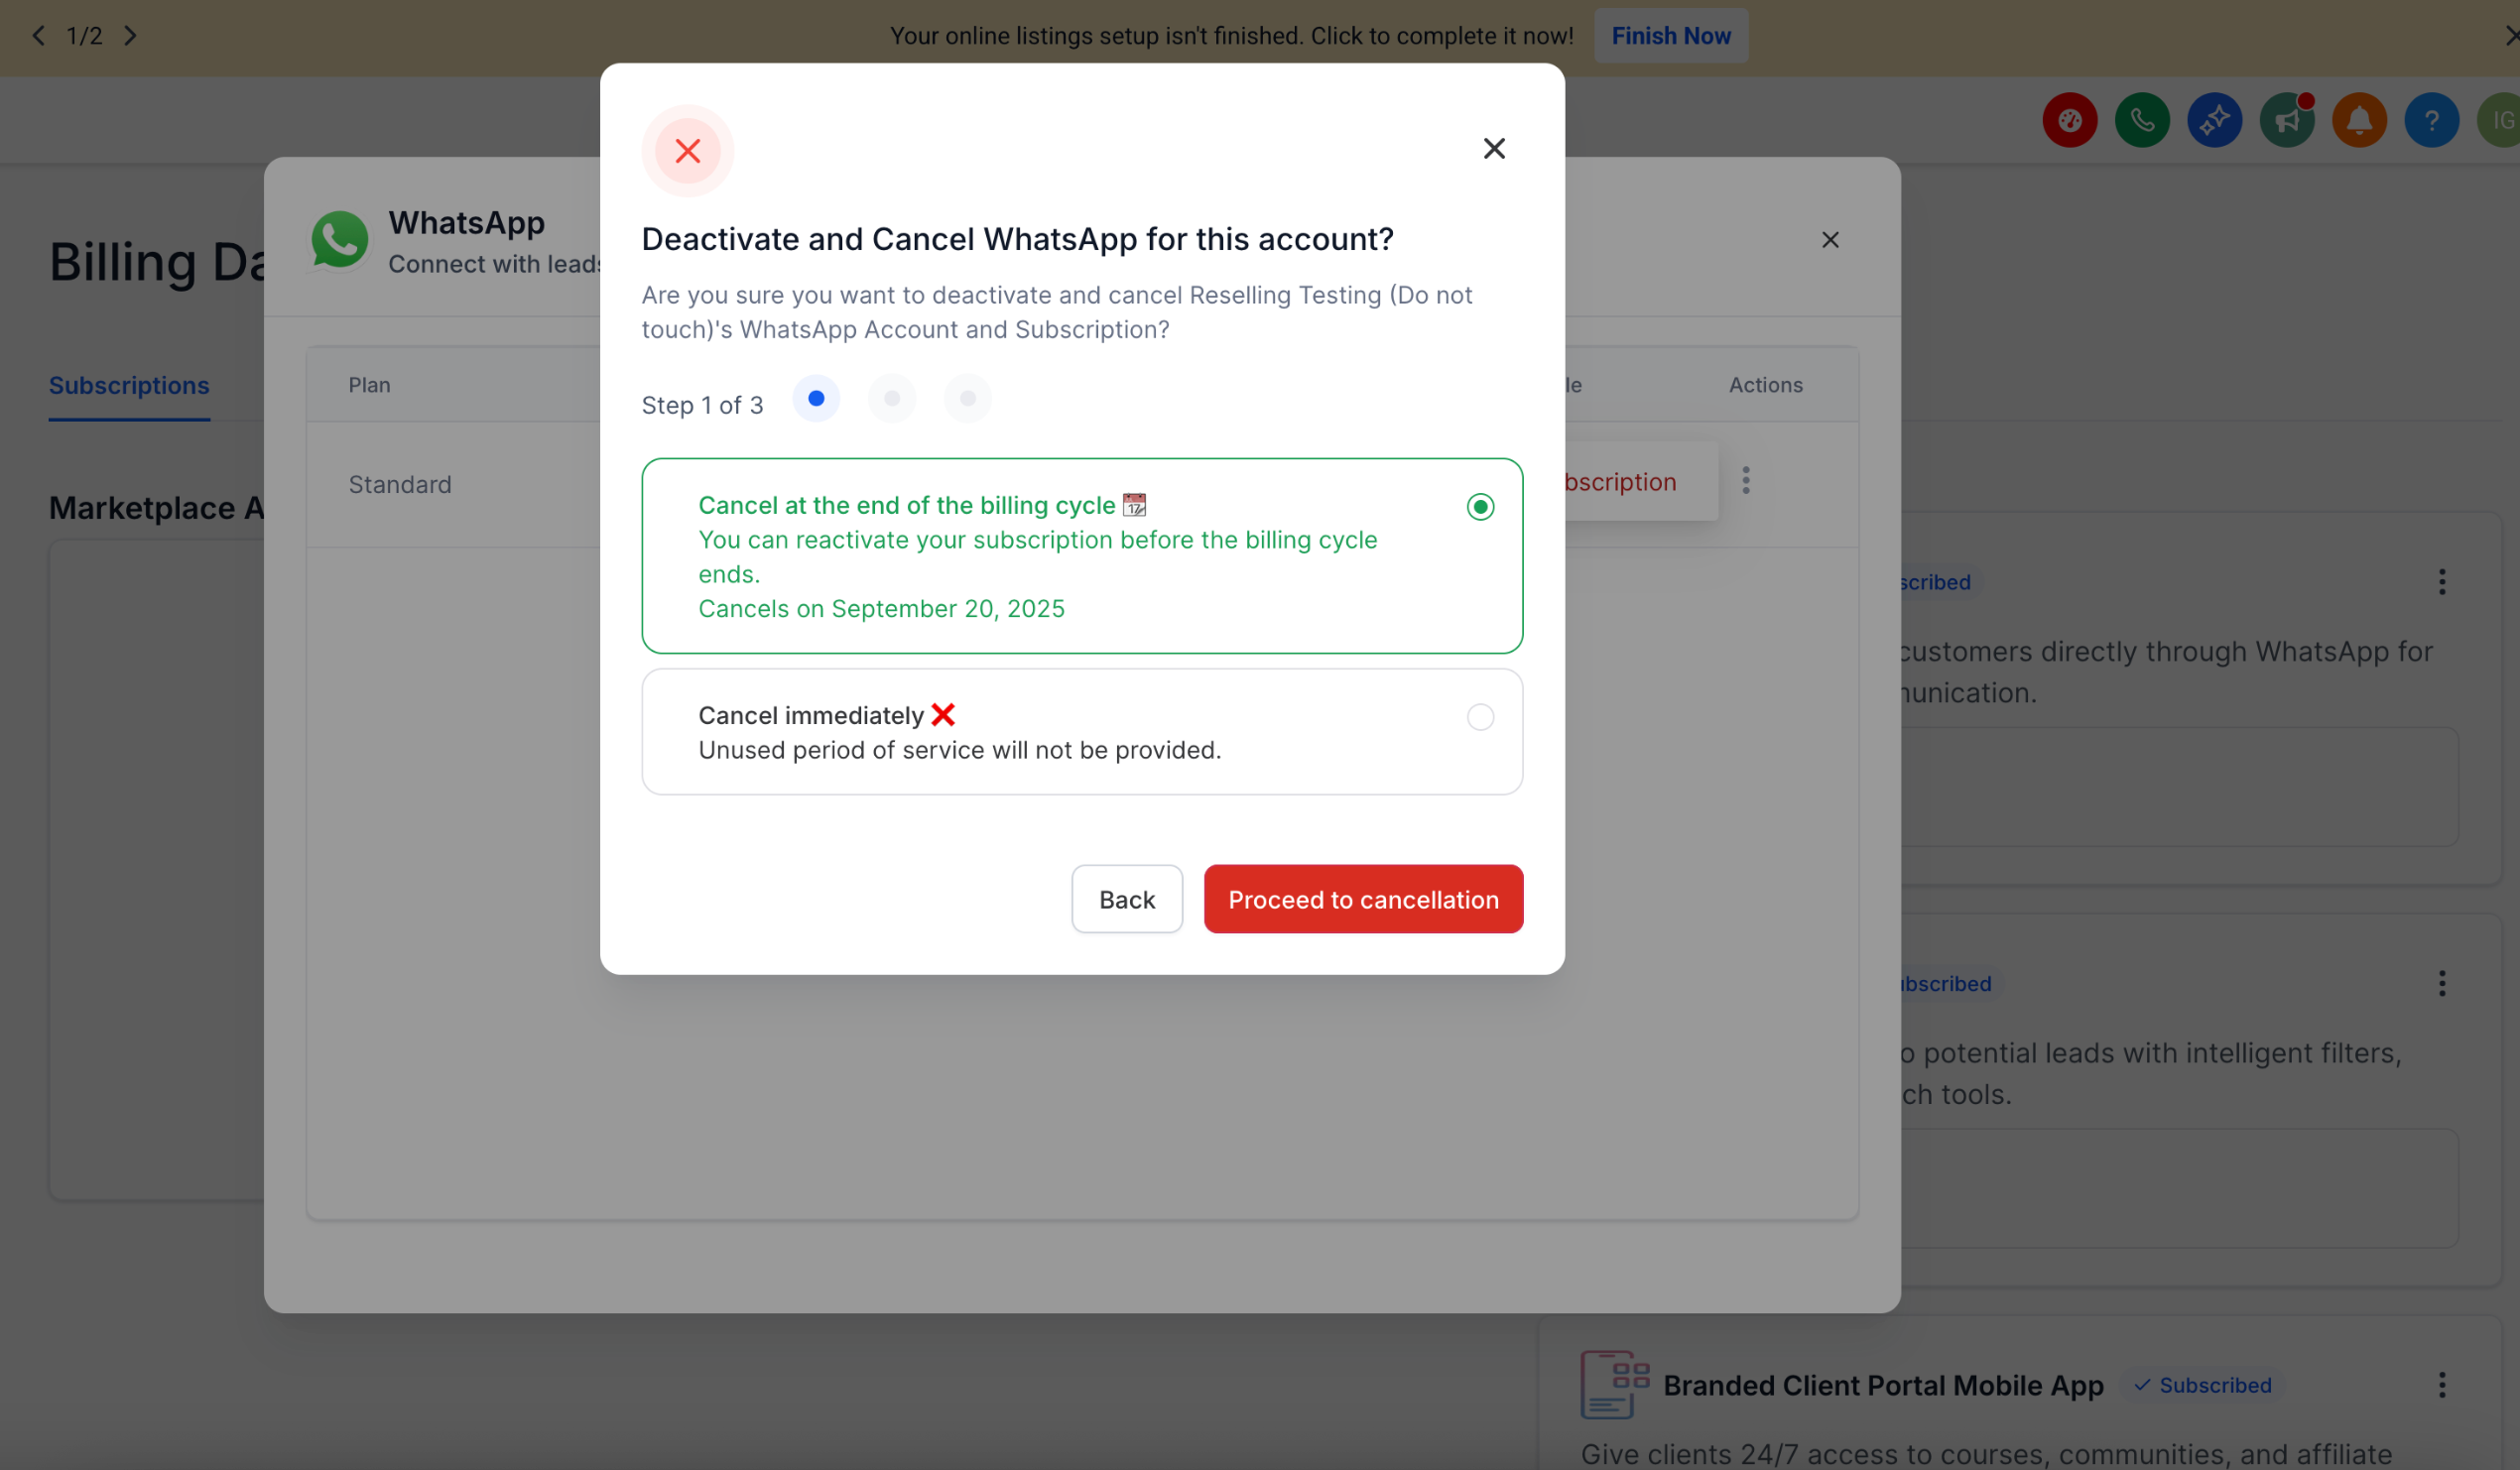Click the Branded Client Portal Mobile App title
The image size is (2520, 1470).
(x=1884, y=1385)
